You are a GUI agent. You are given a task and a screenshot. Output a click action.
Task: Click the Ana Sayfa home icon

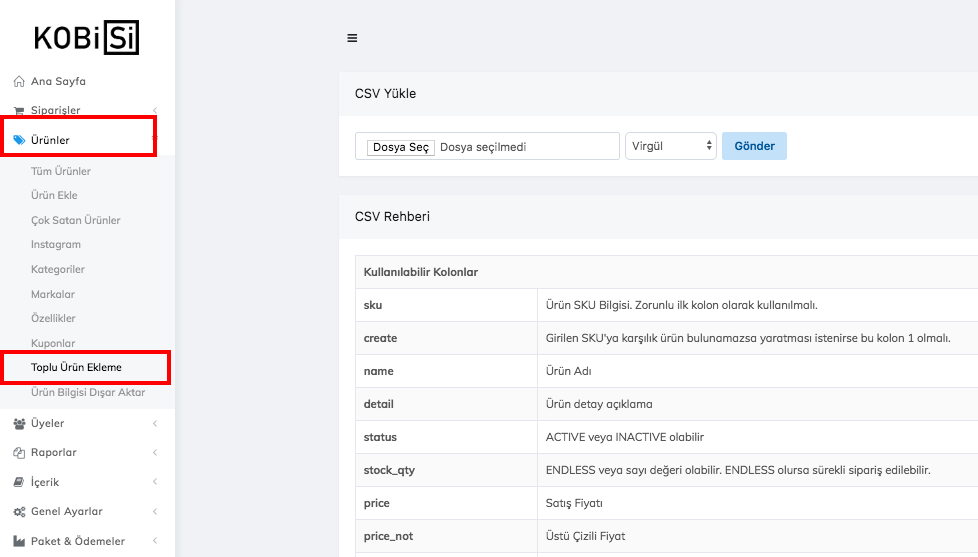point(19,81)
